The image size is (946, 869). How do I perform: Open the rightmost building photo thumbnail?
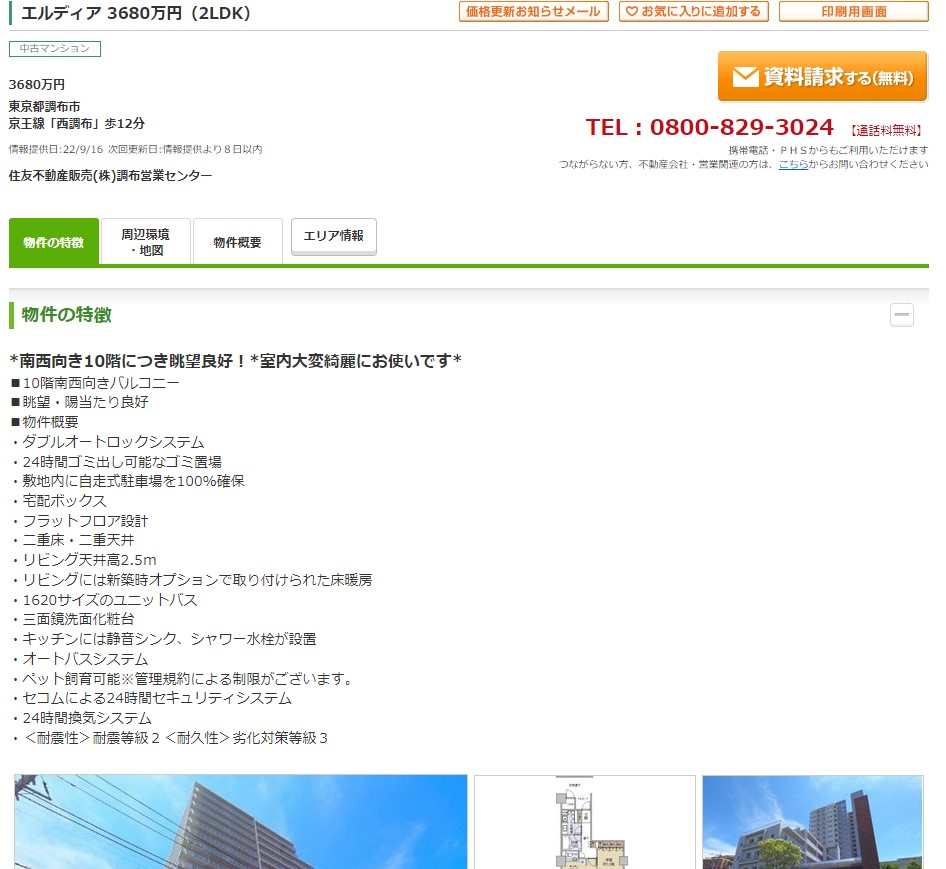(x=812, y=821)
